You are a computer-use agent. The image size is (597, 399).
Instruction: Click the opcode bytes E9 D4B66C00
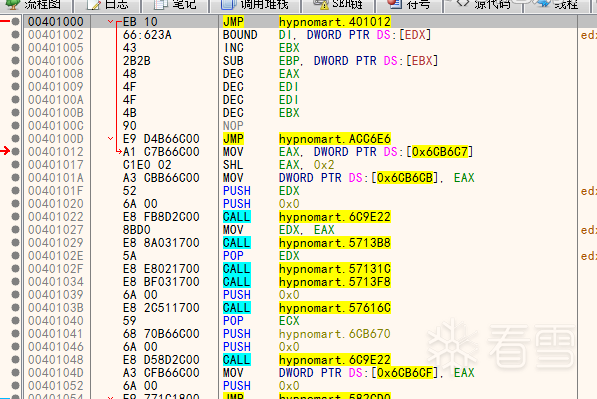tap(161, 139)
